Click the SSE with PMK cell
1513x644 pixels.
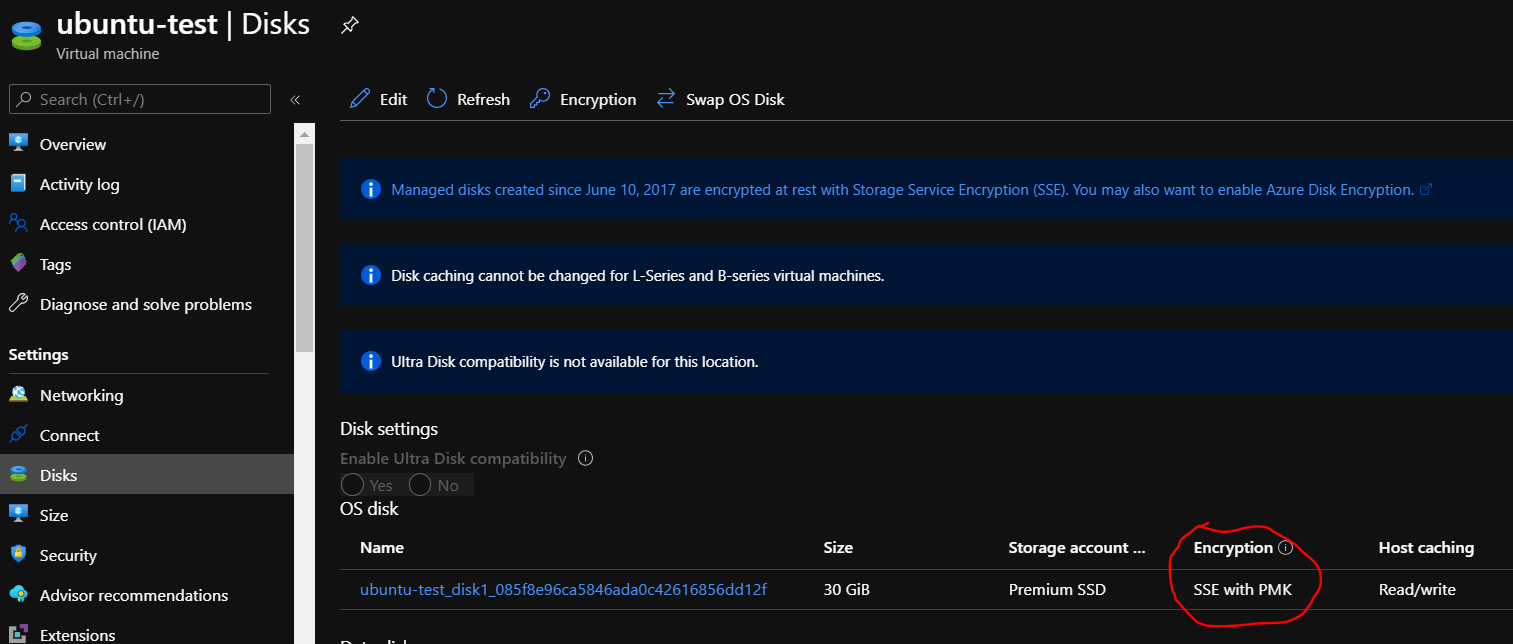[1243, 589]
